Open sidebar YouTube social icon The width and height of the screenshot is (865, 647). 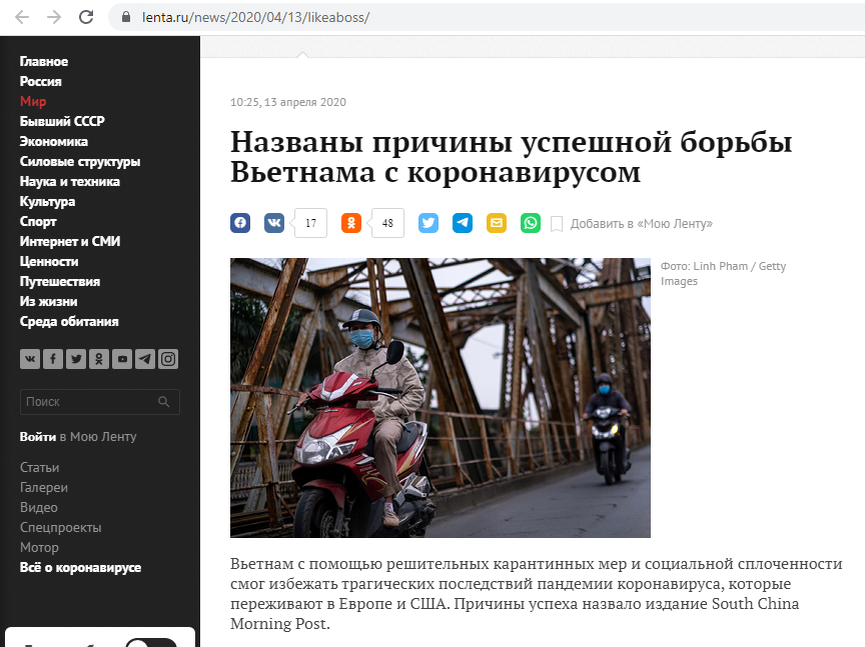point(122,359)
